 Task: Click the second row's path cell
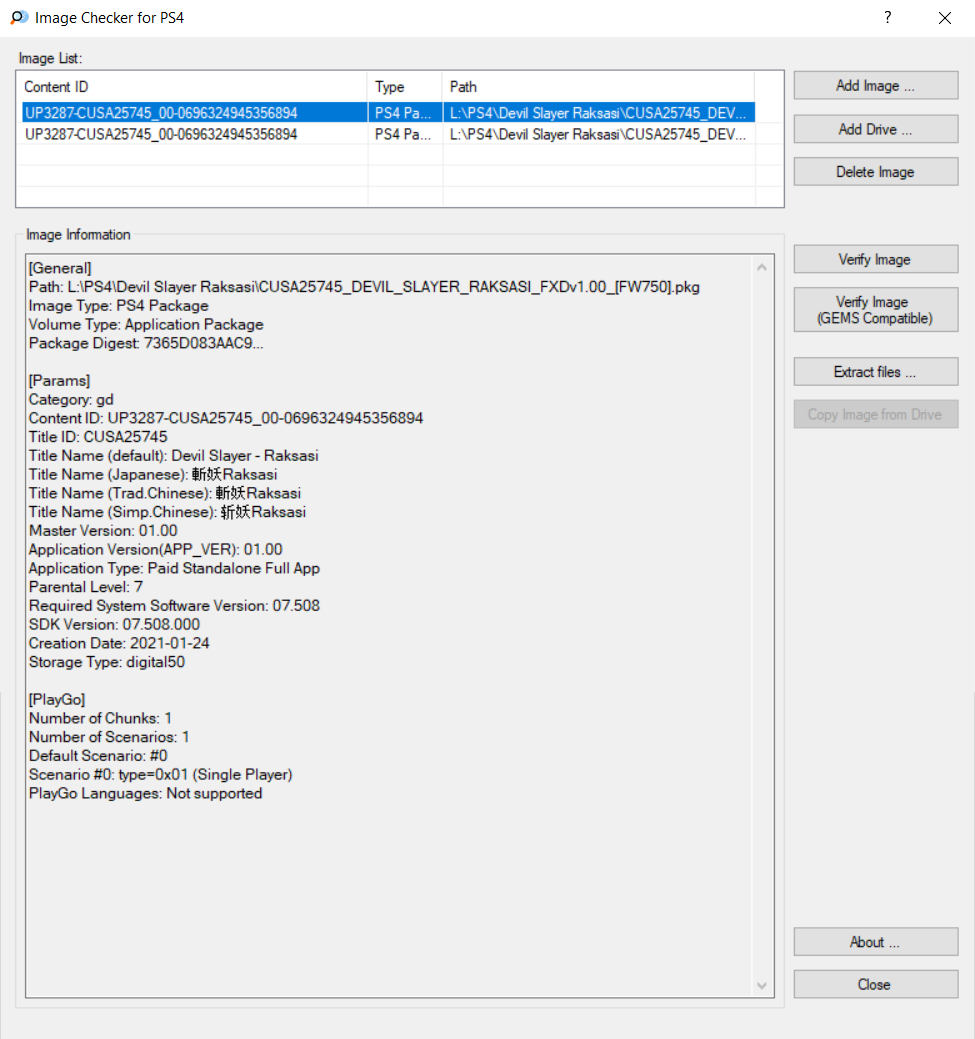click(598, 135)
